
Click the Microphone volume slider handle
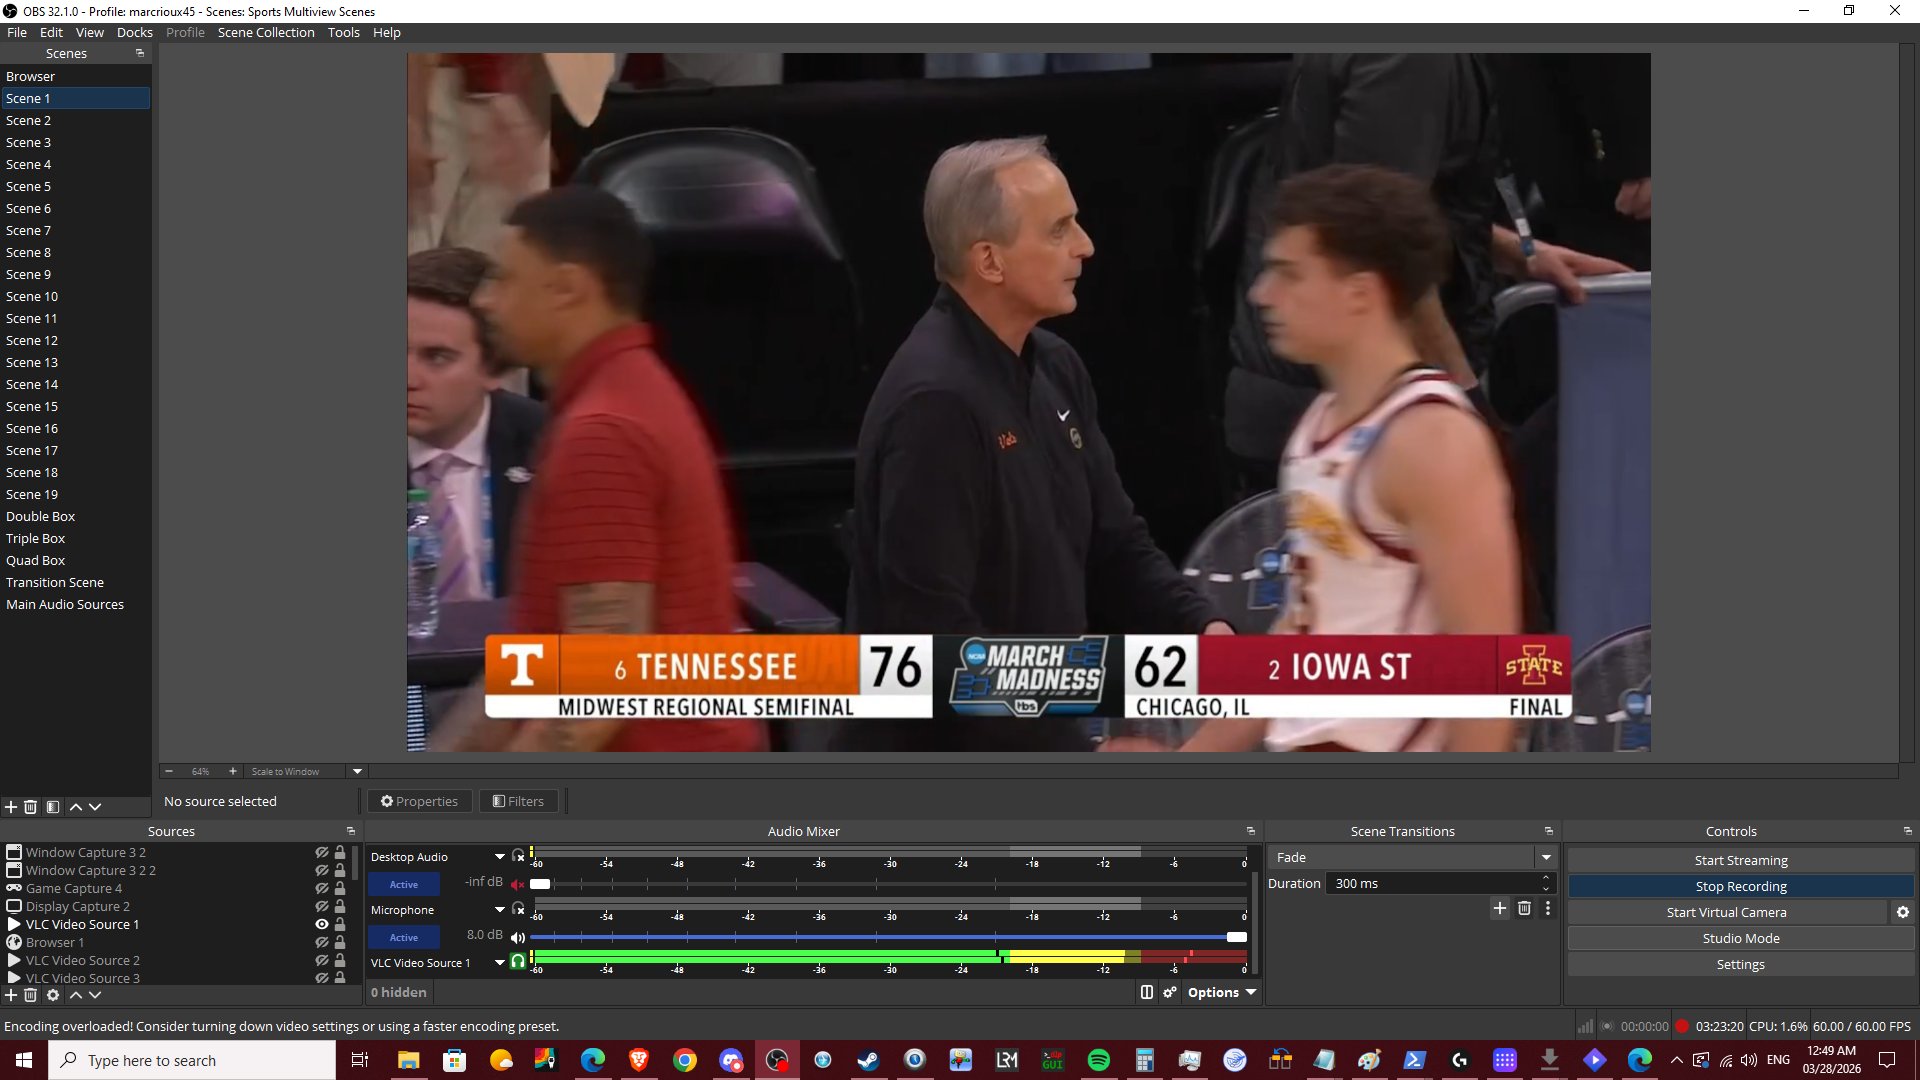[x=1236, y=937]
